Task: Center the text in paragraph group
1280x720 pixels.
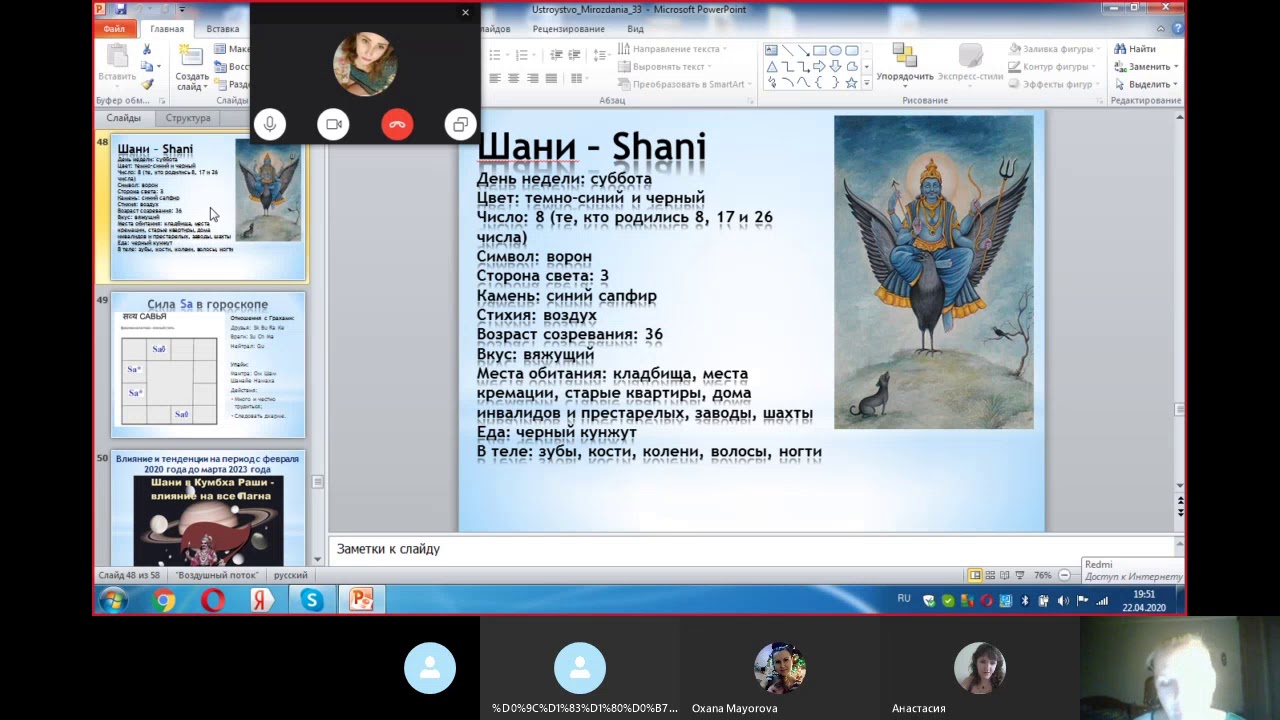Action: [513, 78]
